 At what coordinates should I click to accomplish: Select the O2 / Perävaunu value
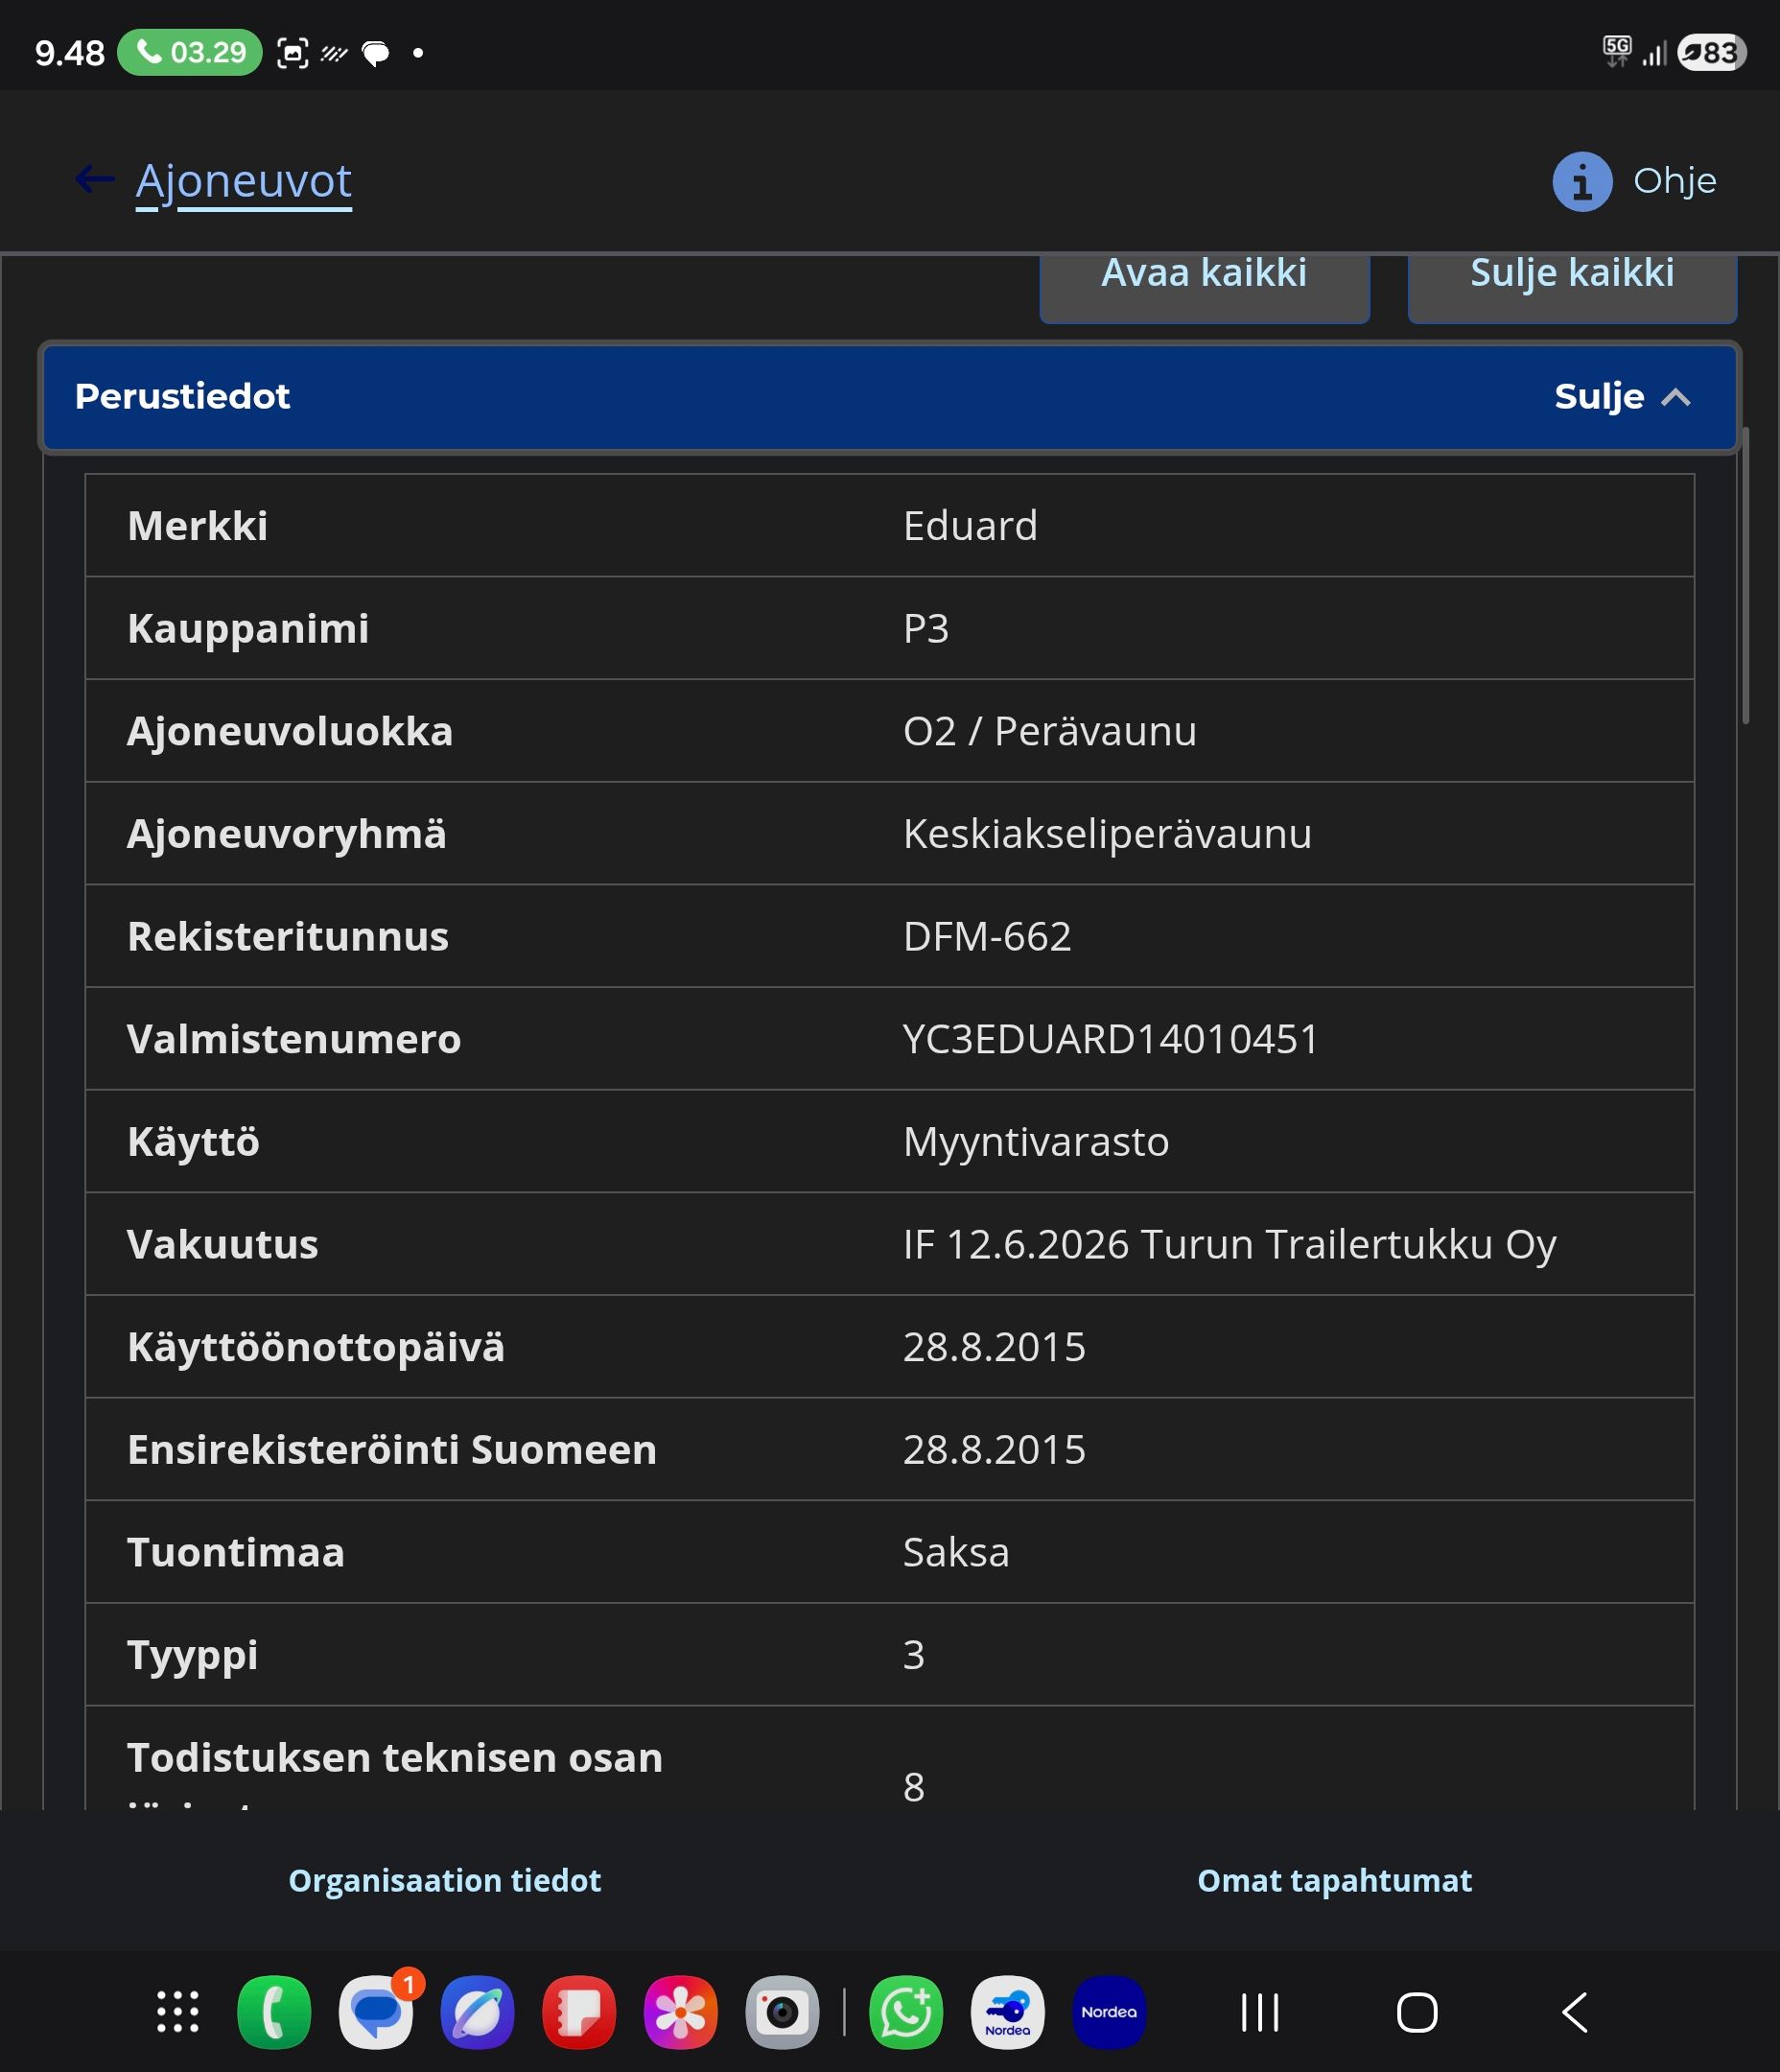[1050, 732]
